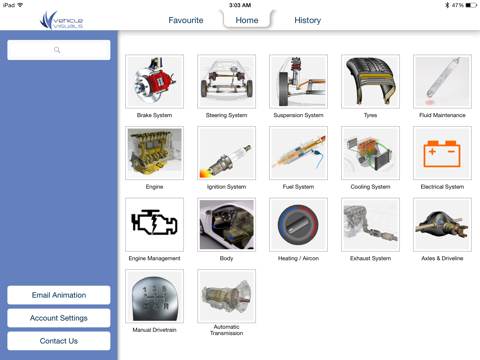480x360 pixels.
Task: Open the Manual Drivetrain gear knob icon
Action: tap(154, 296)
